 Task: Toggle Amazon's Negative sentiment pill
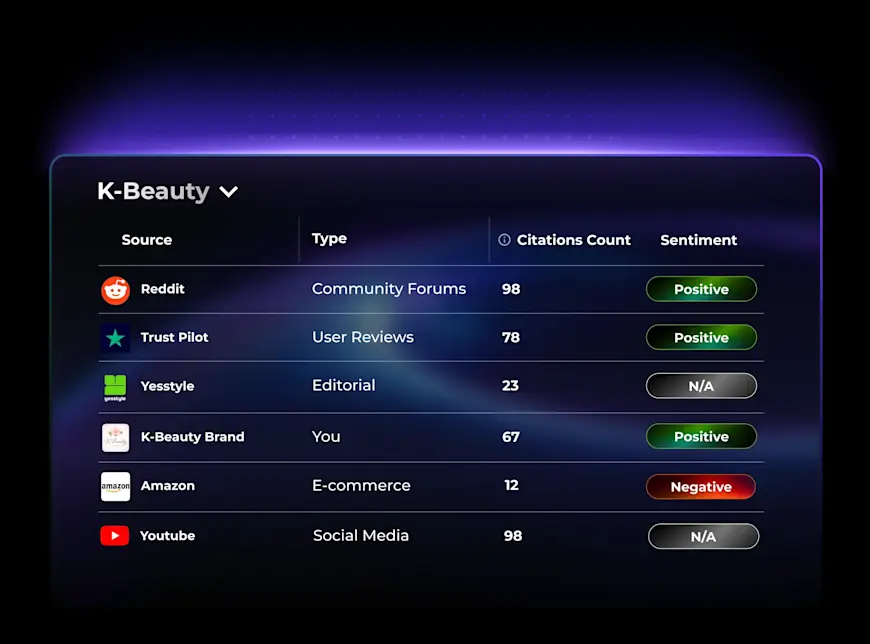click(701, 487)
